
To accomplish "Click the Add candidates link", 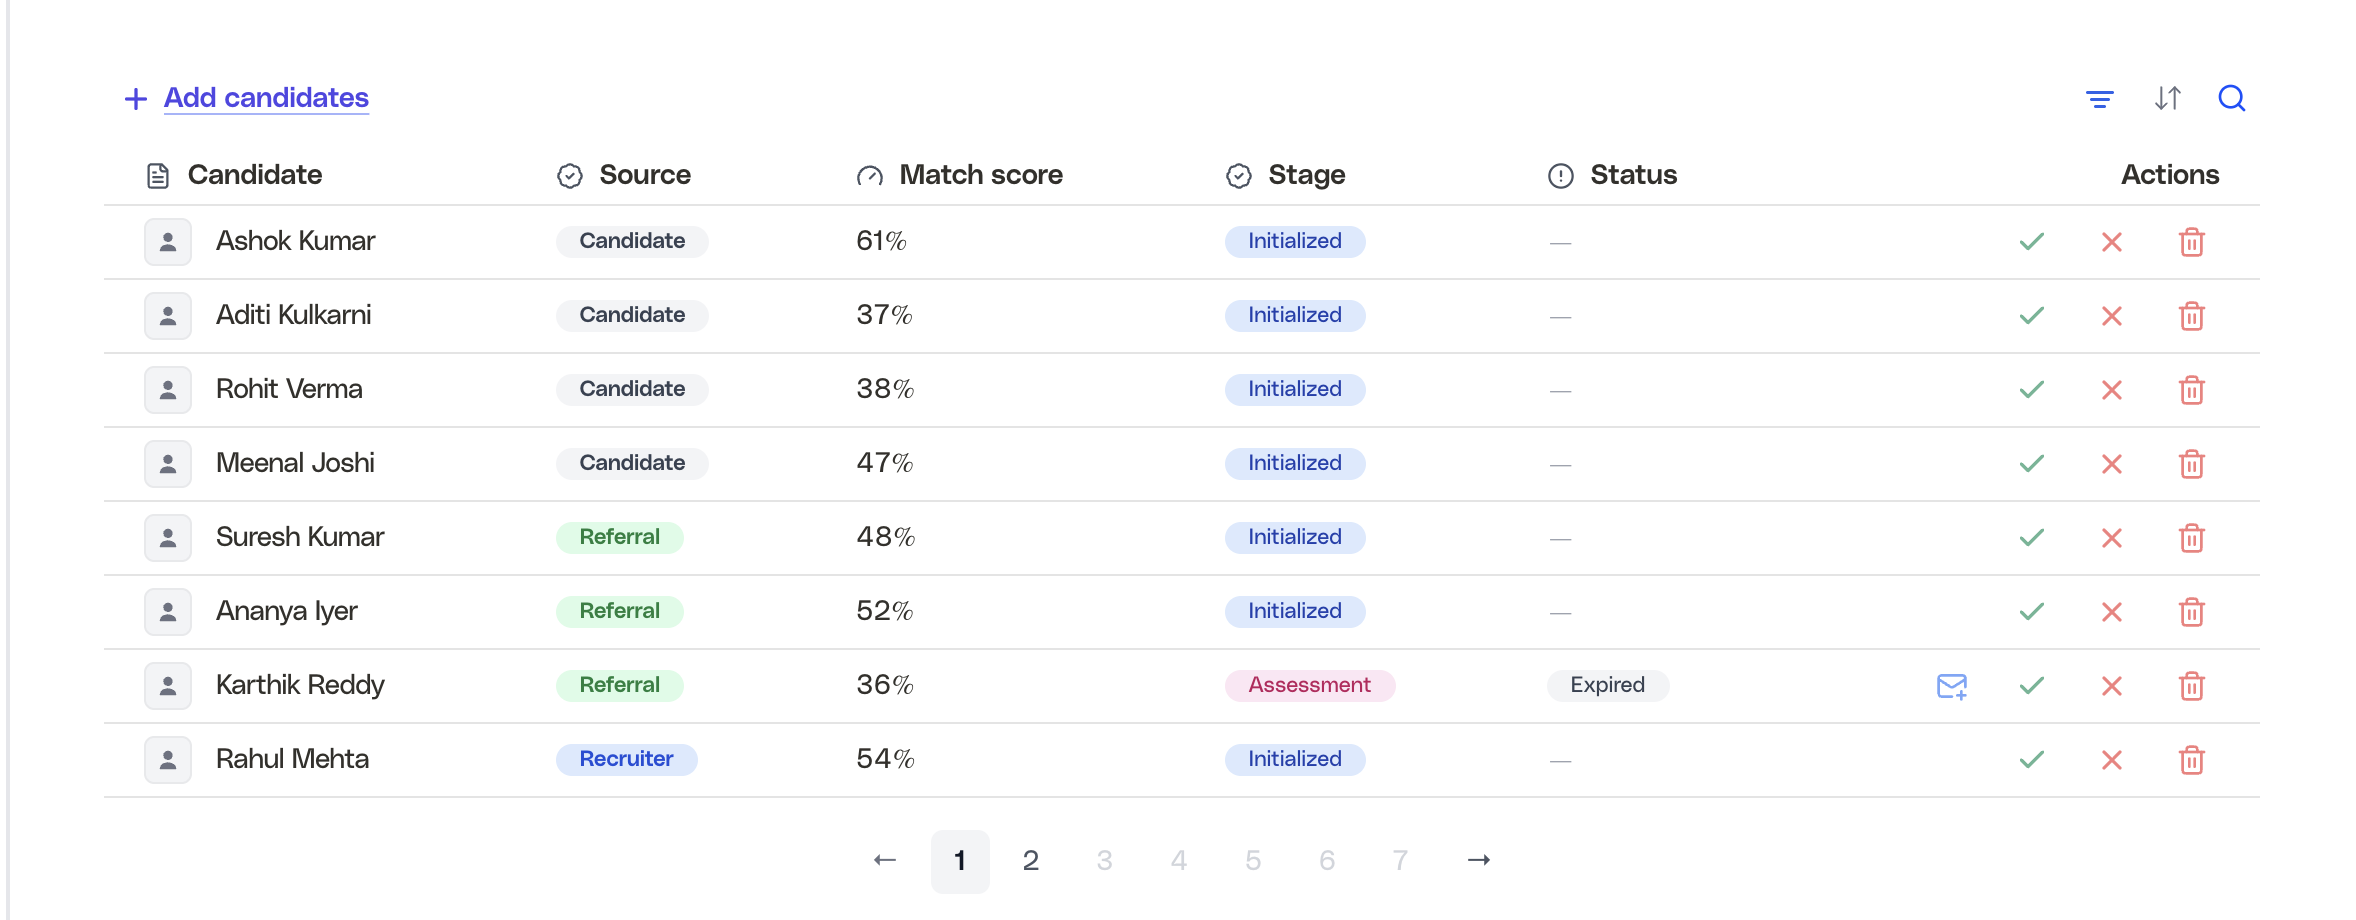I will tap(265, 98).
